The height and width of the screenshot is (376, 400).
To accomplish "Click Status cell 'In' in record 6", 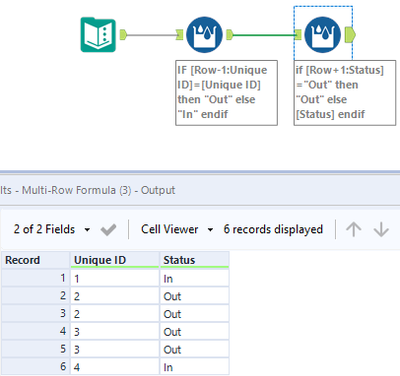I will tap(194, 367).
